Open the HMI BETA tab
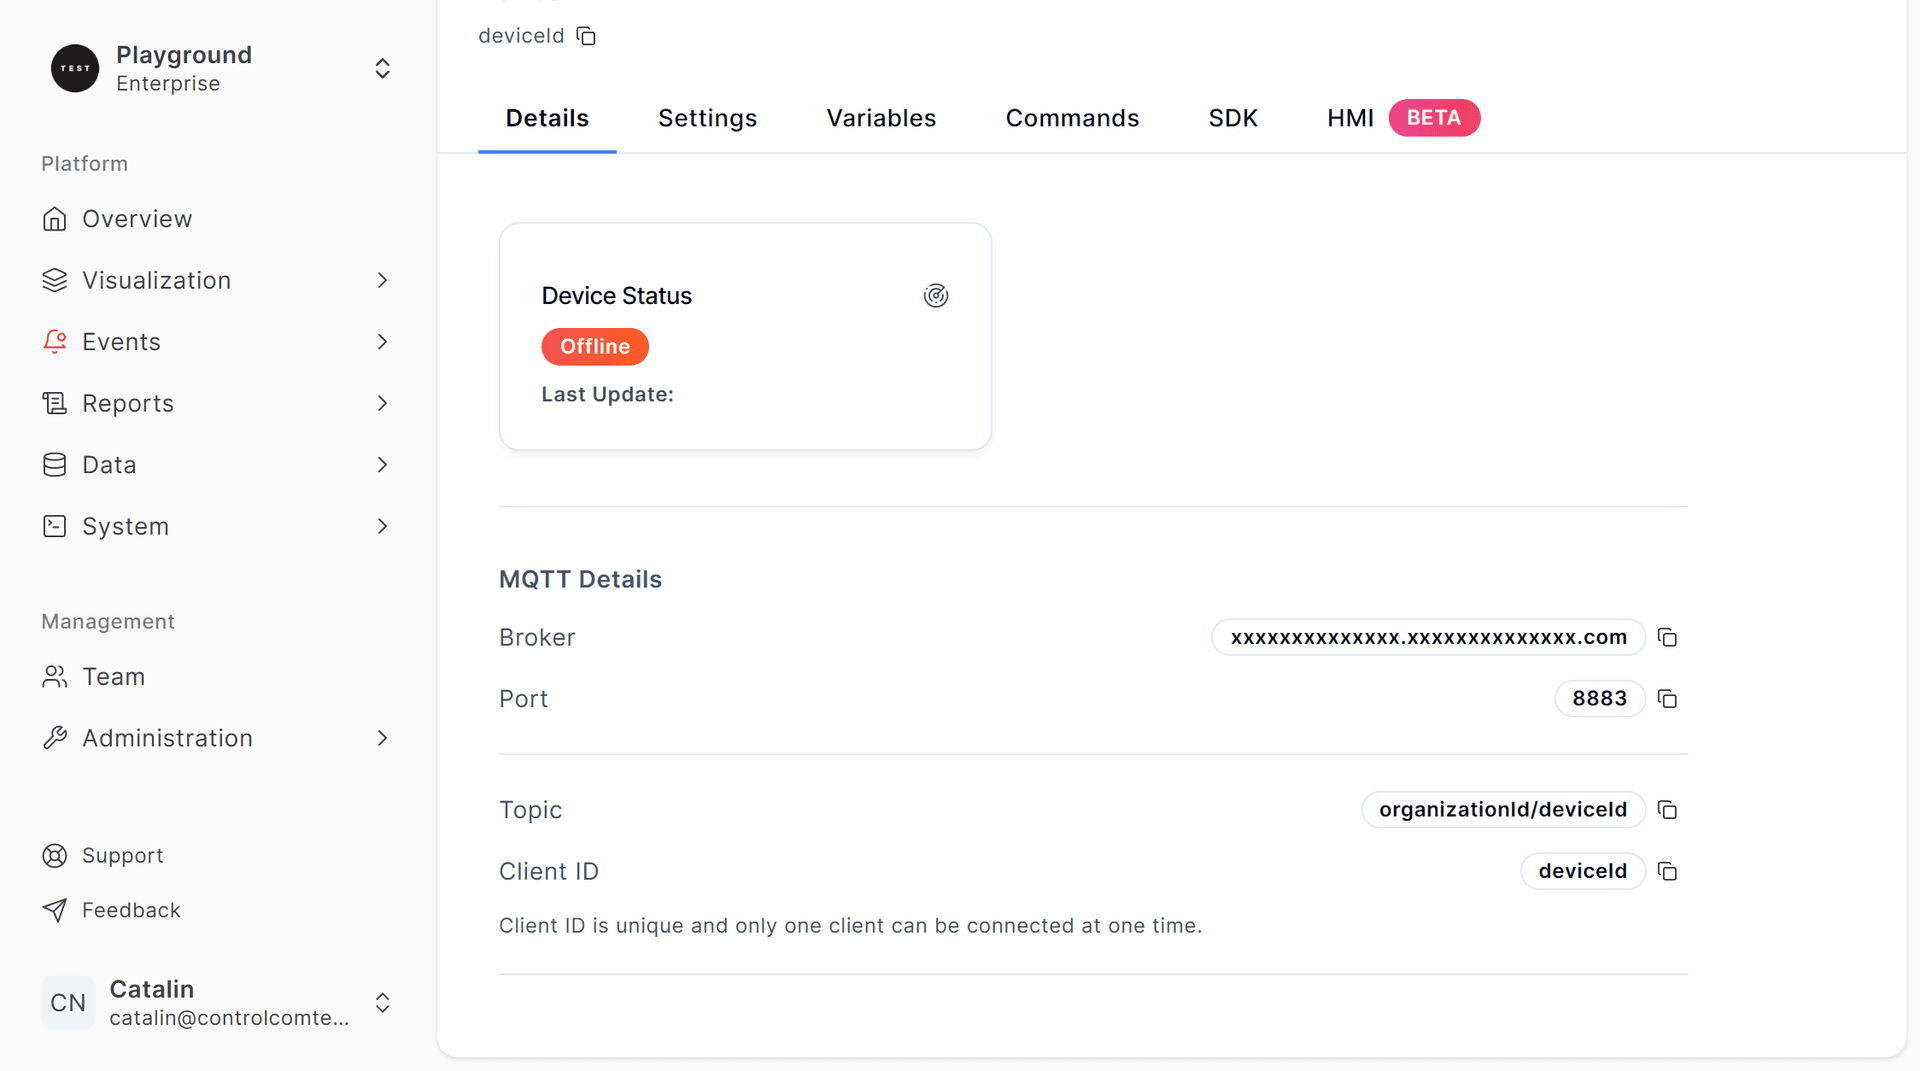The image size is (1920, 1071). (x=1350, y=117)
